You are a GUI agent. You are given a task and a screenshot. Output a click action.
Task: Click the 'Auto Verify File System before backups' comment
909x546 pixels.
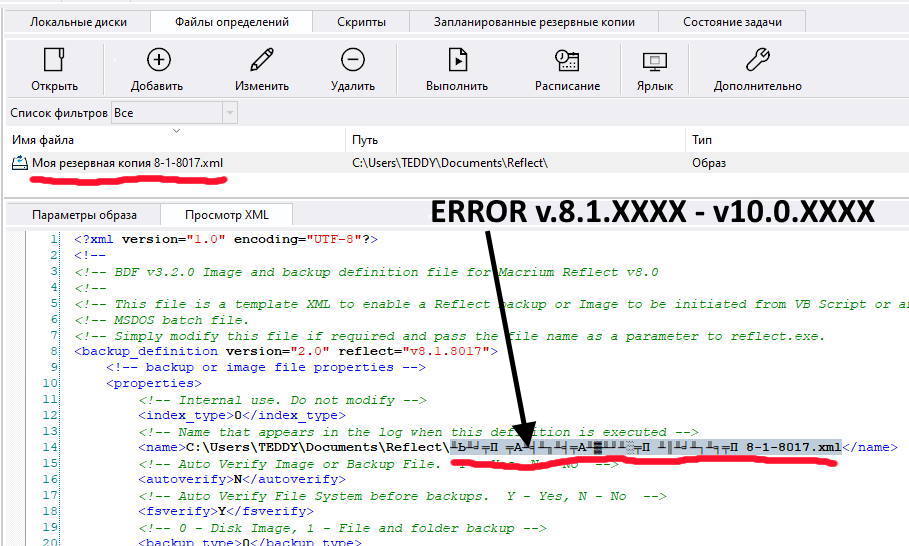402,496
